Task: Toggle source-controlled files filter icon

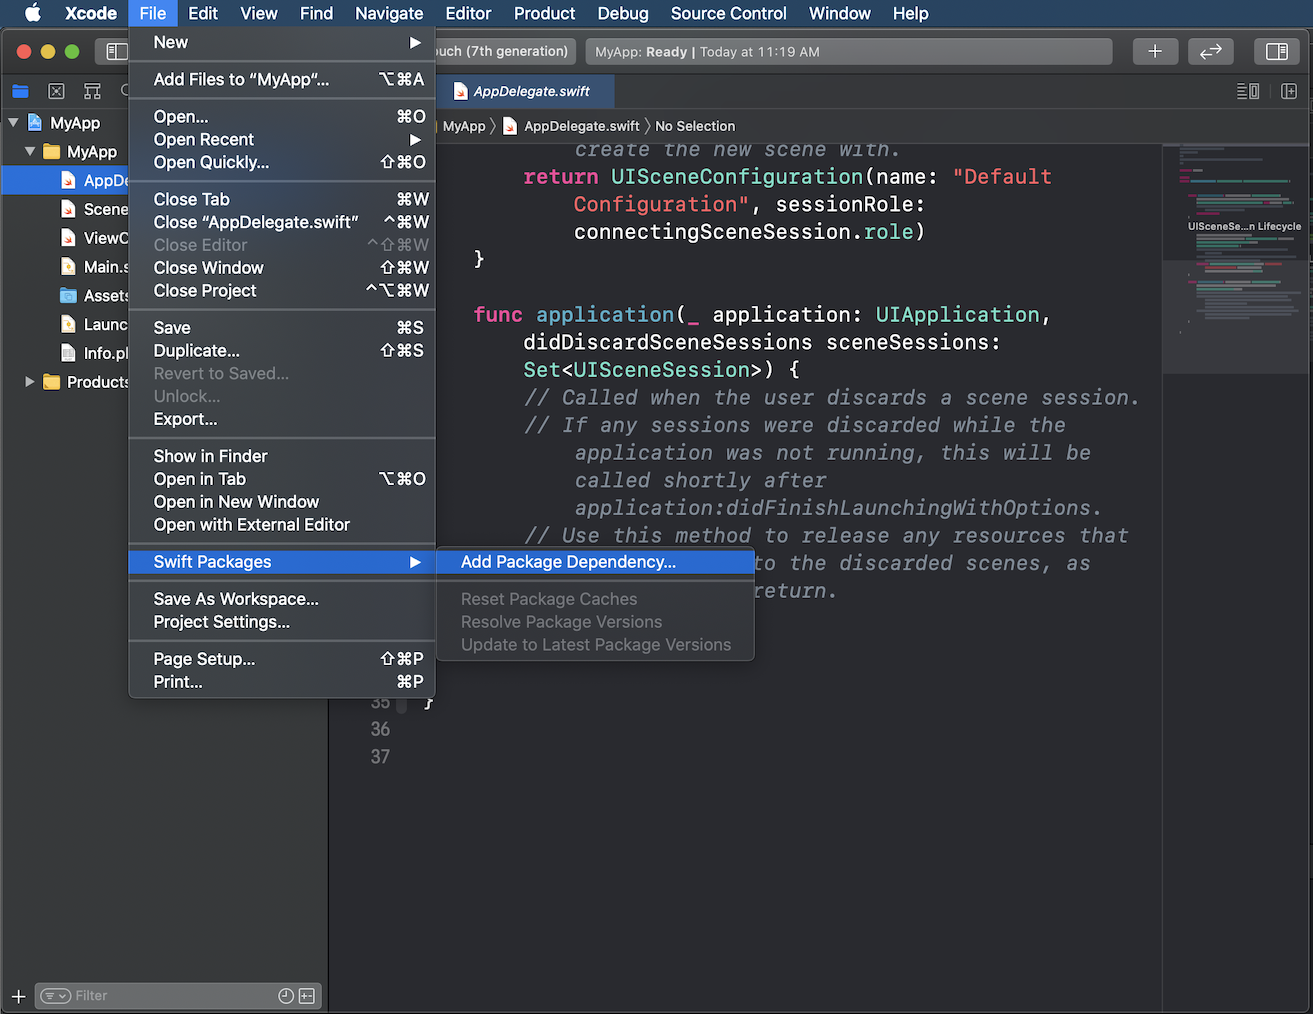Action: [x=307, y=996]
